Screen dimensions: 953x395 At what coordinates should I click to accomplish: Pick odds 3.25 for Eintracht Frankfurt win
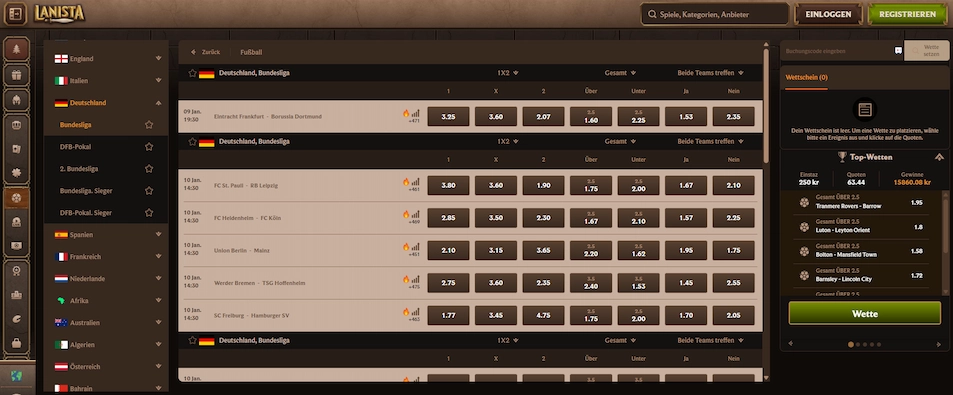(448, 117)
